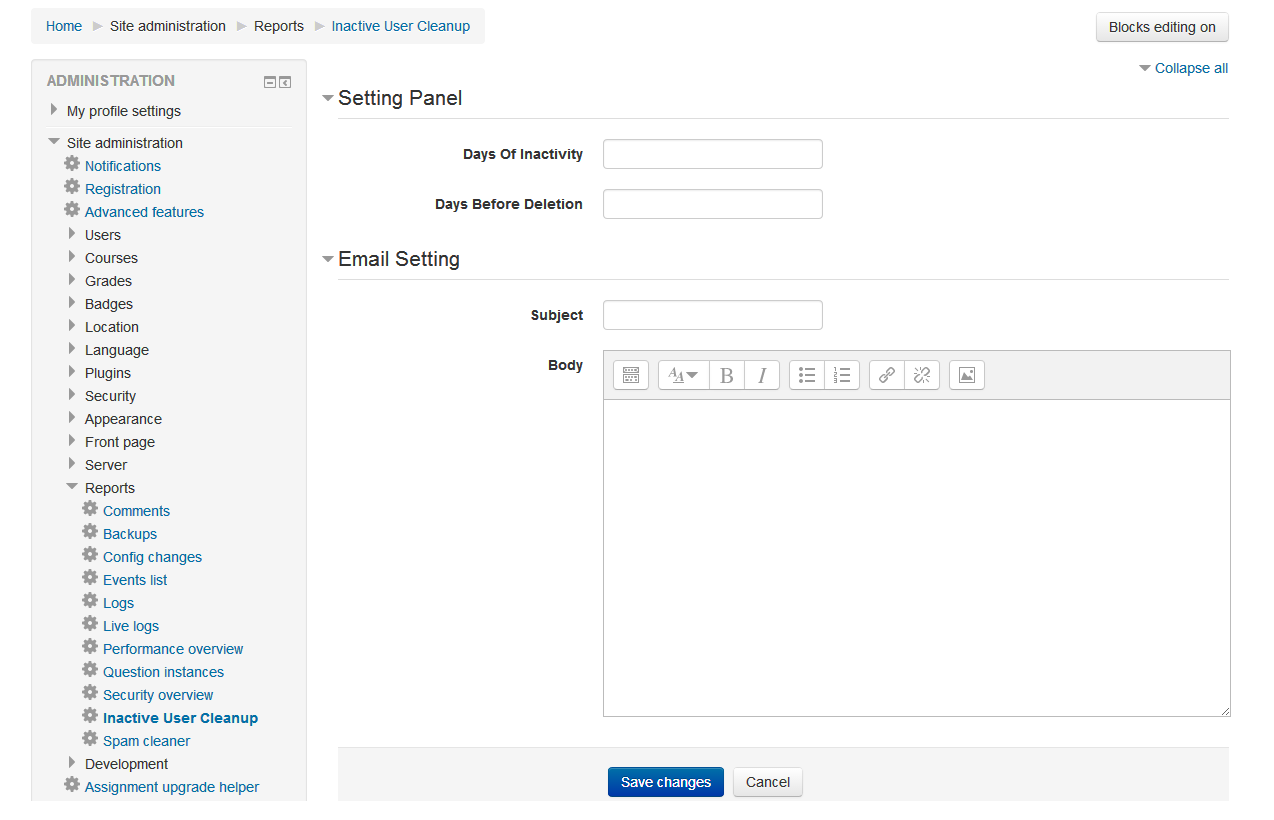Save changes to the form
1274x820 pixels.
(x=666, y=782)
